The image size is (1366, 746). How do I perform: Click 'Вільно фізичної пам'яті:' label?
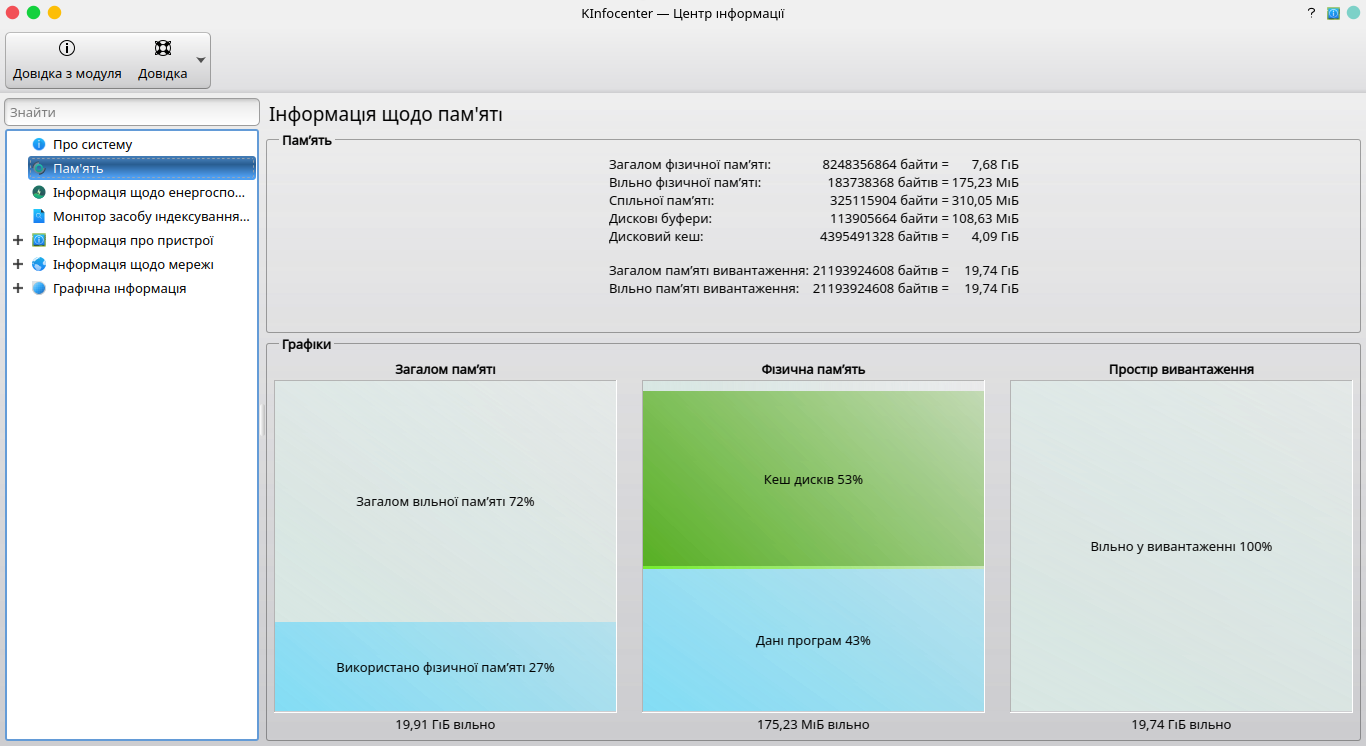(685, 182)
